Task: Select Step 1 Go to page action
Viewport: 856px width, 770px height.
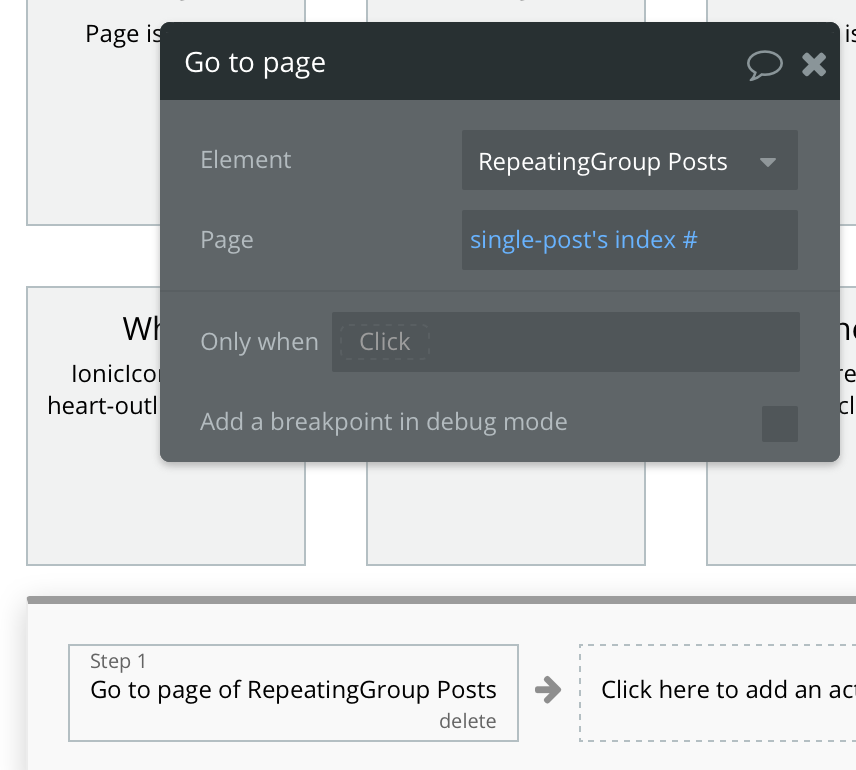Action: pos(293,692)
